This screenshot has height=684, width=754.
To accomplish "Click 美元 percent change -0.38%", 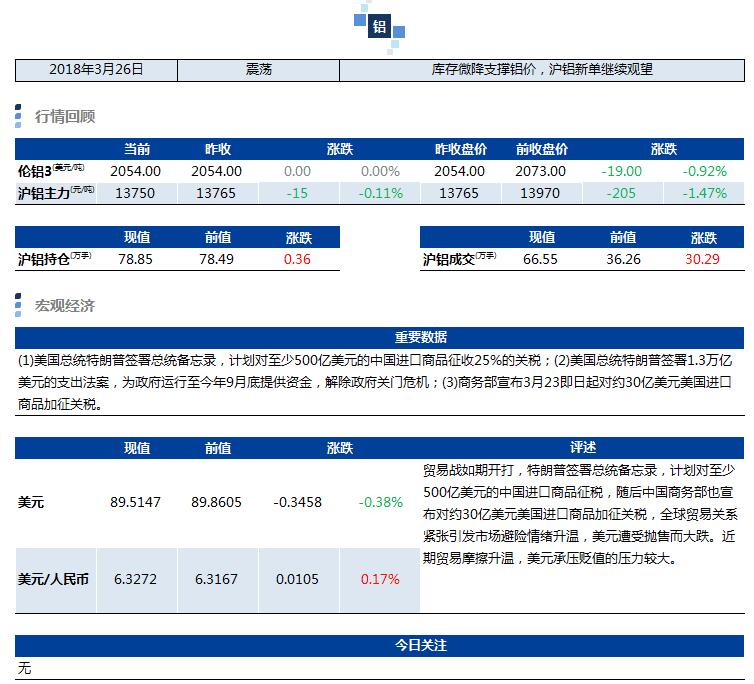I will (380, 502).
